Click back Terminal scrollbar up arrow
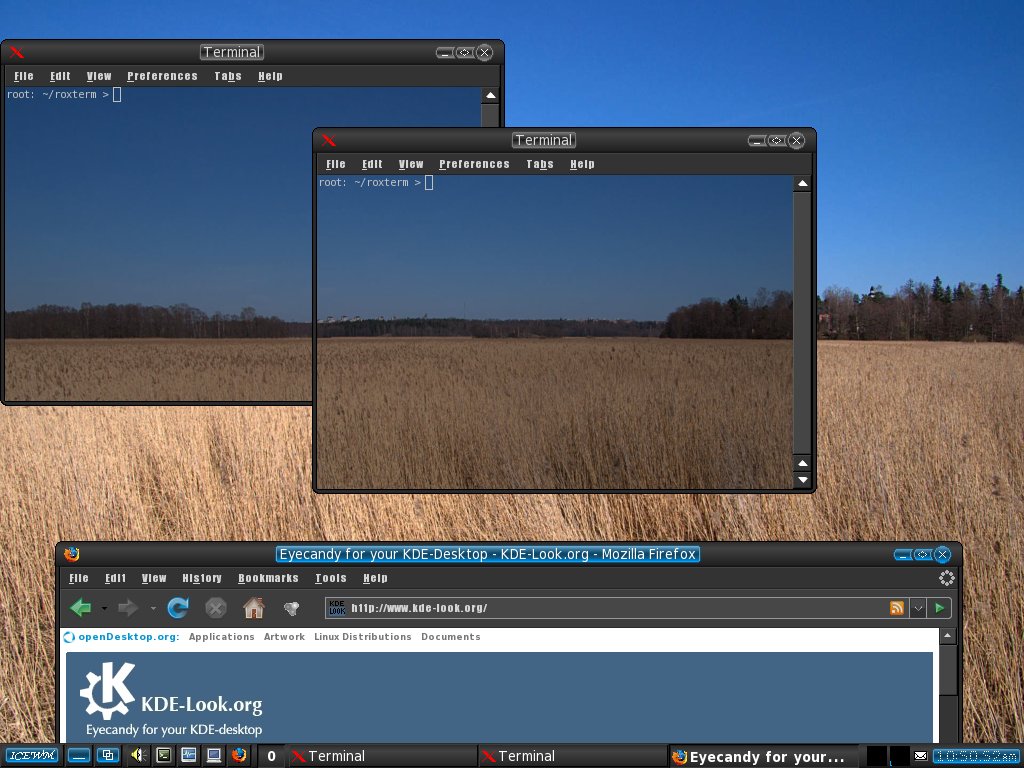This screenshot has height=768, width=1024. pos(490,95)
